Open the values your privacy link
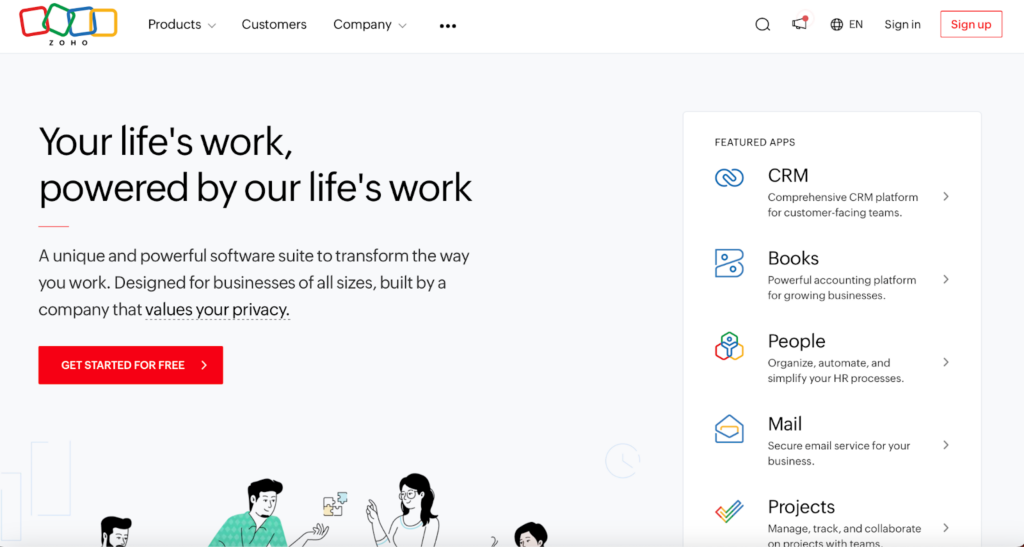Screen dimensions: 1024x547 pyautogui.click(x=217, y=310)
